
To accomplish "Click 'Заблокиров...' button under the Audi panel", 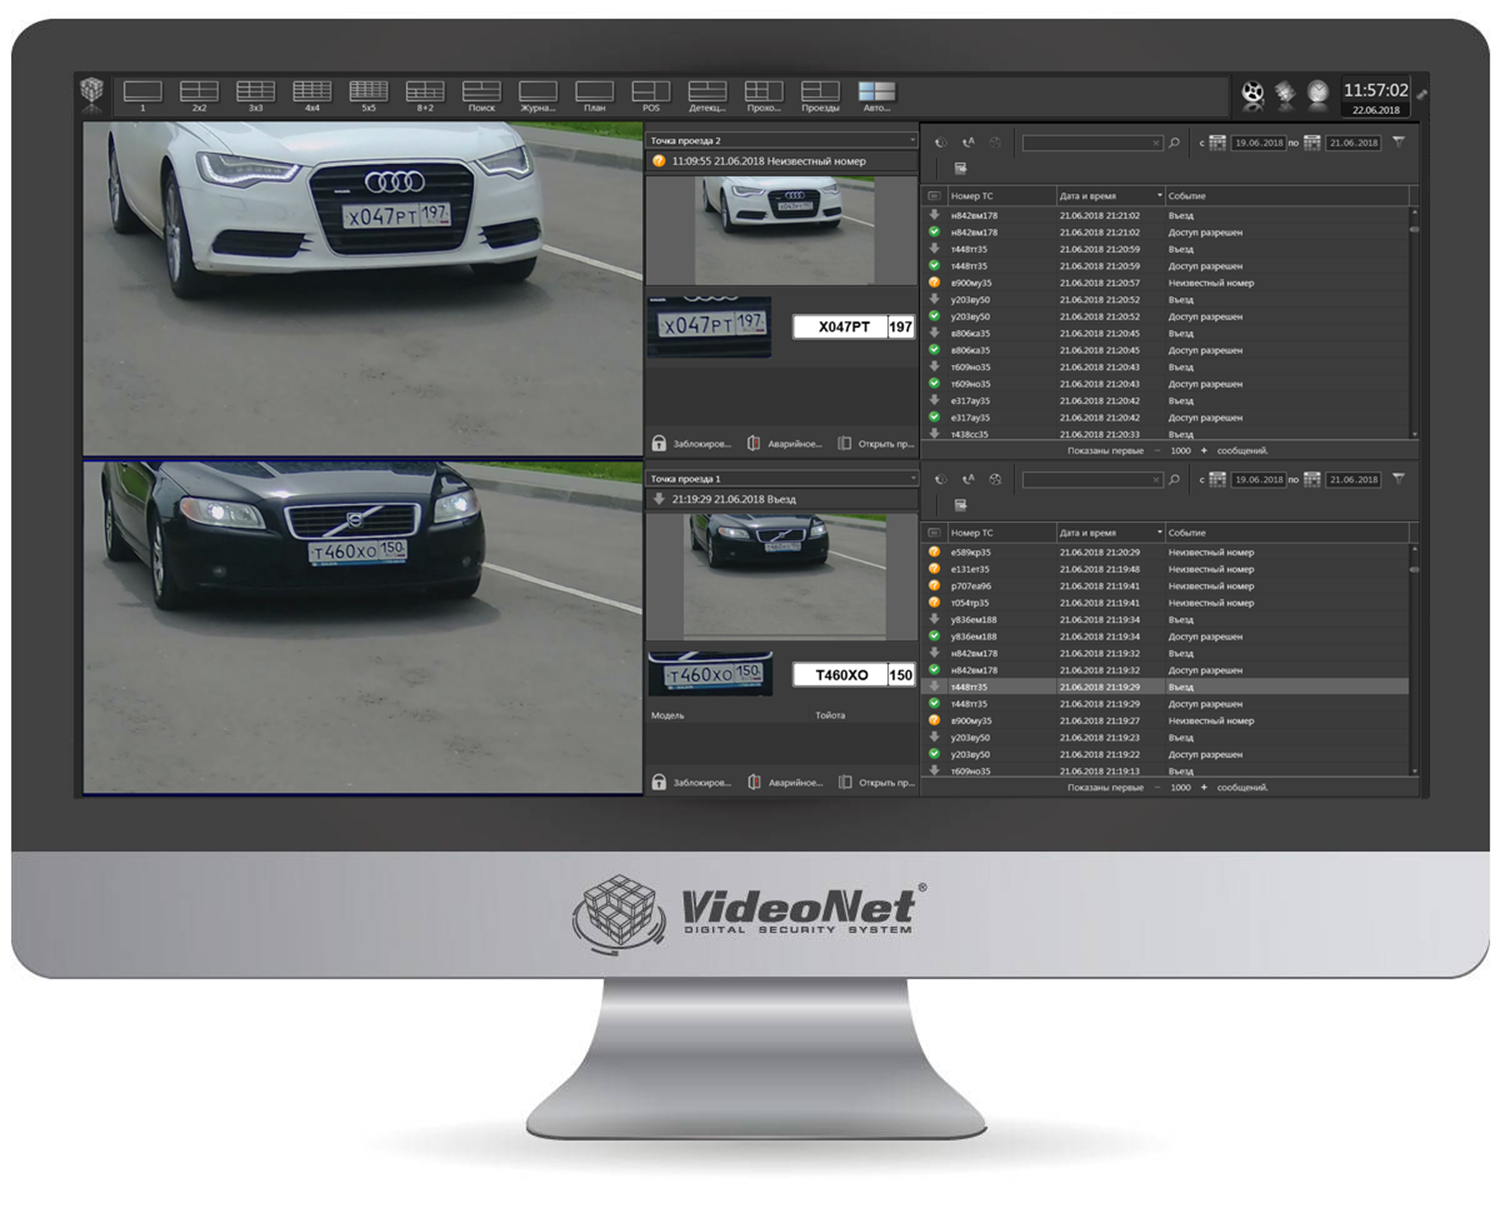I will pyautogui.click(x=692, y=444).
